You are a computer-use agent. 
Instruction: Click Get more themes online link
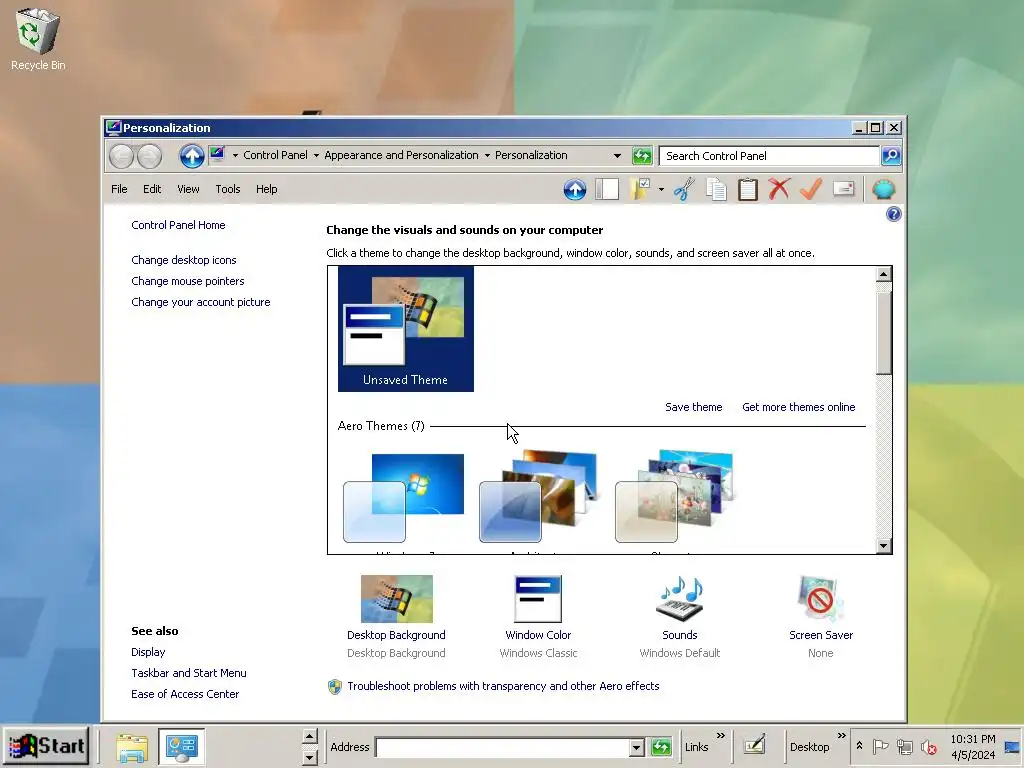coord(799,407)
